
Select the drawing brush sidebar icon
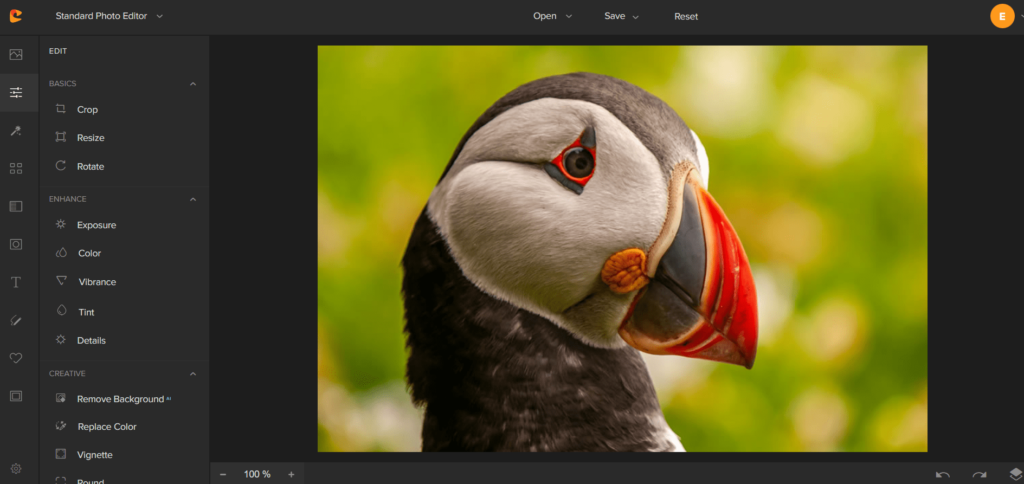16,320
